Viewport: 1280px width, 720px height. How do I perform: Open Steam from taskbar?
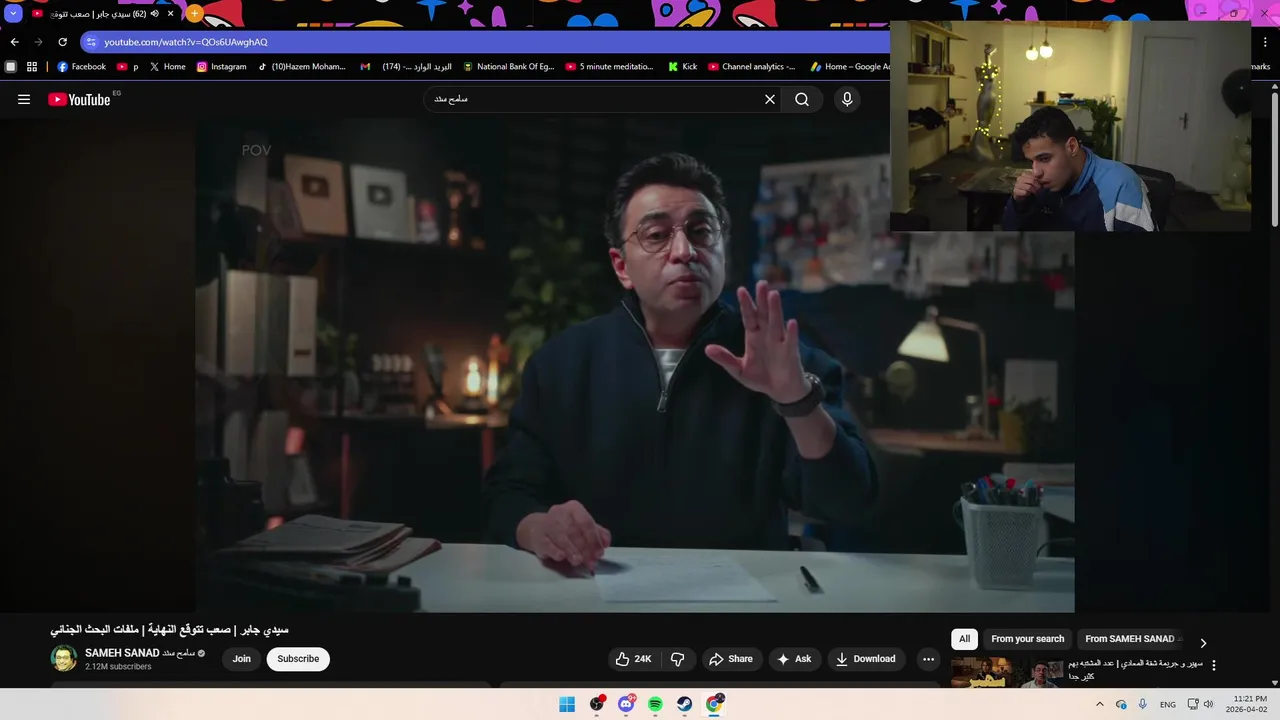pyautogui.click(x=685, y=704)
